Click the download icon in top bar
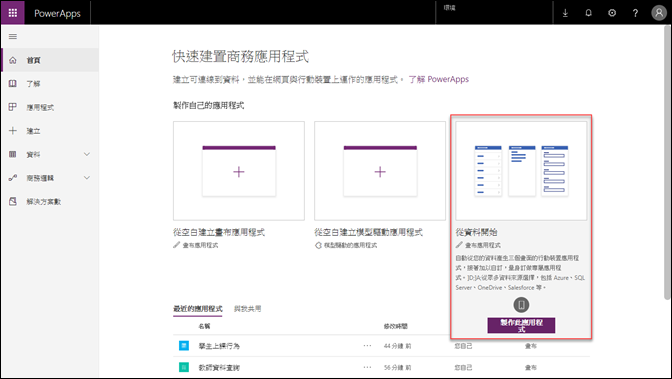 (565, 13)
